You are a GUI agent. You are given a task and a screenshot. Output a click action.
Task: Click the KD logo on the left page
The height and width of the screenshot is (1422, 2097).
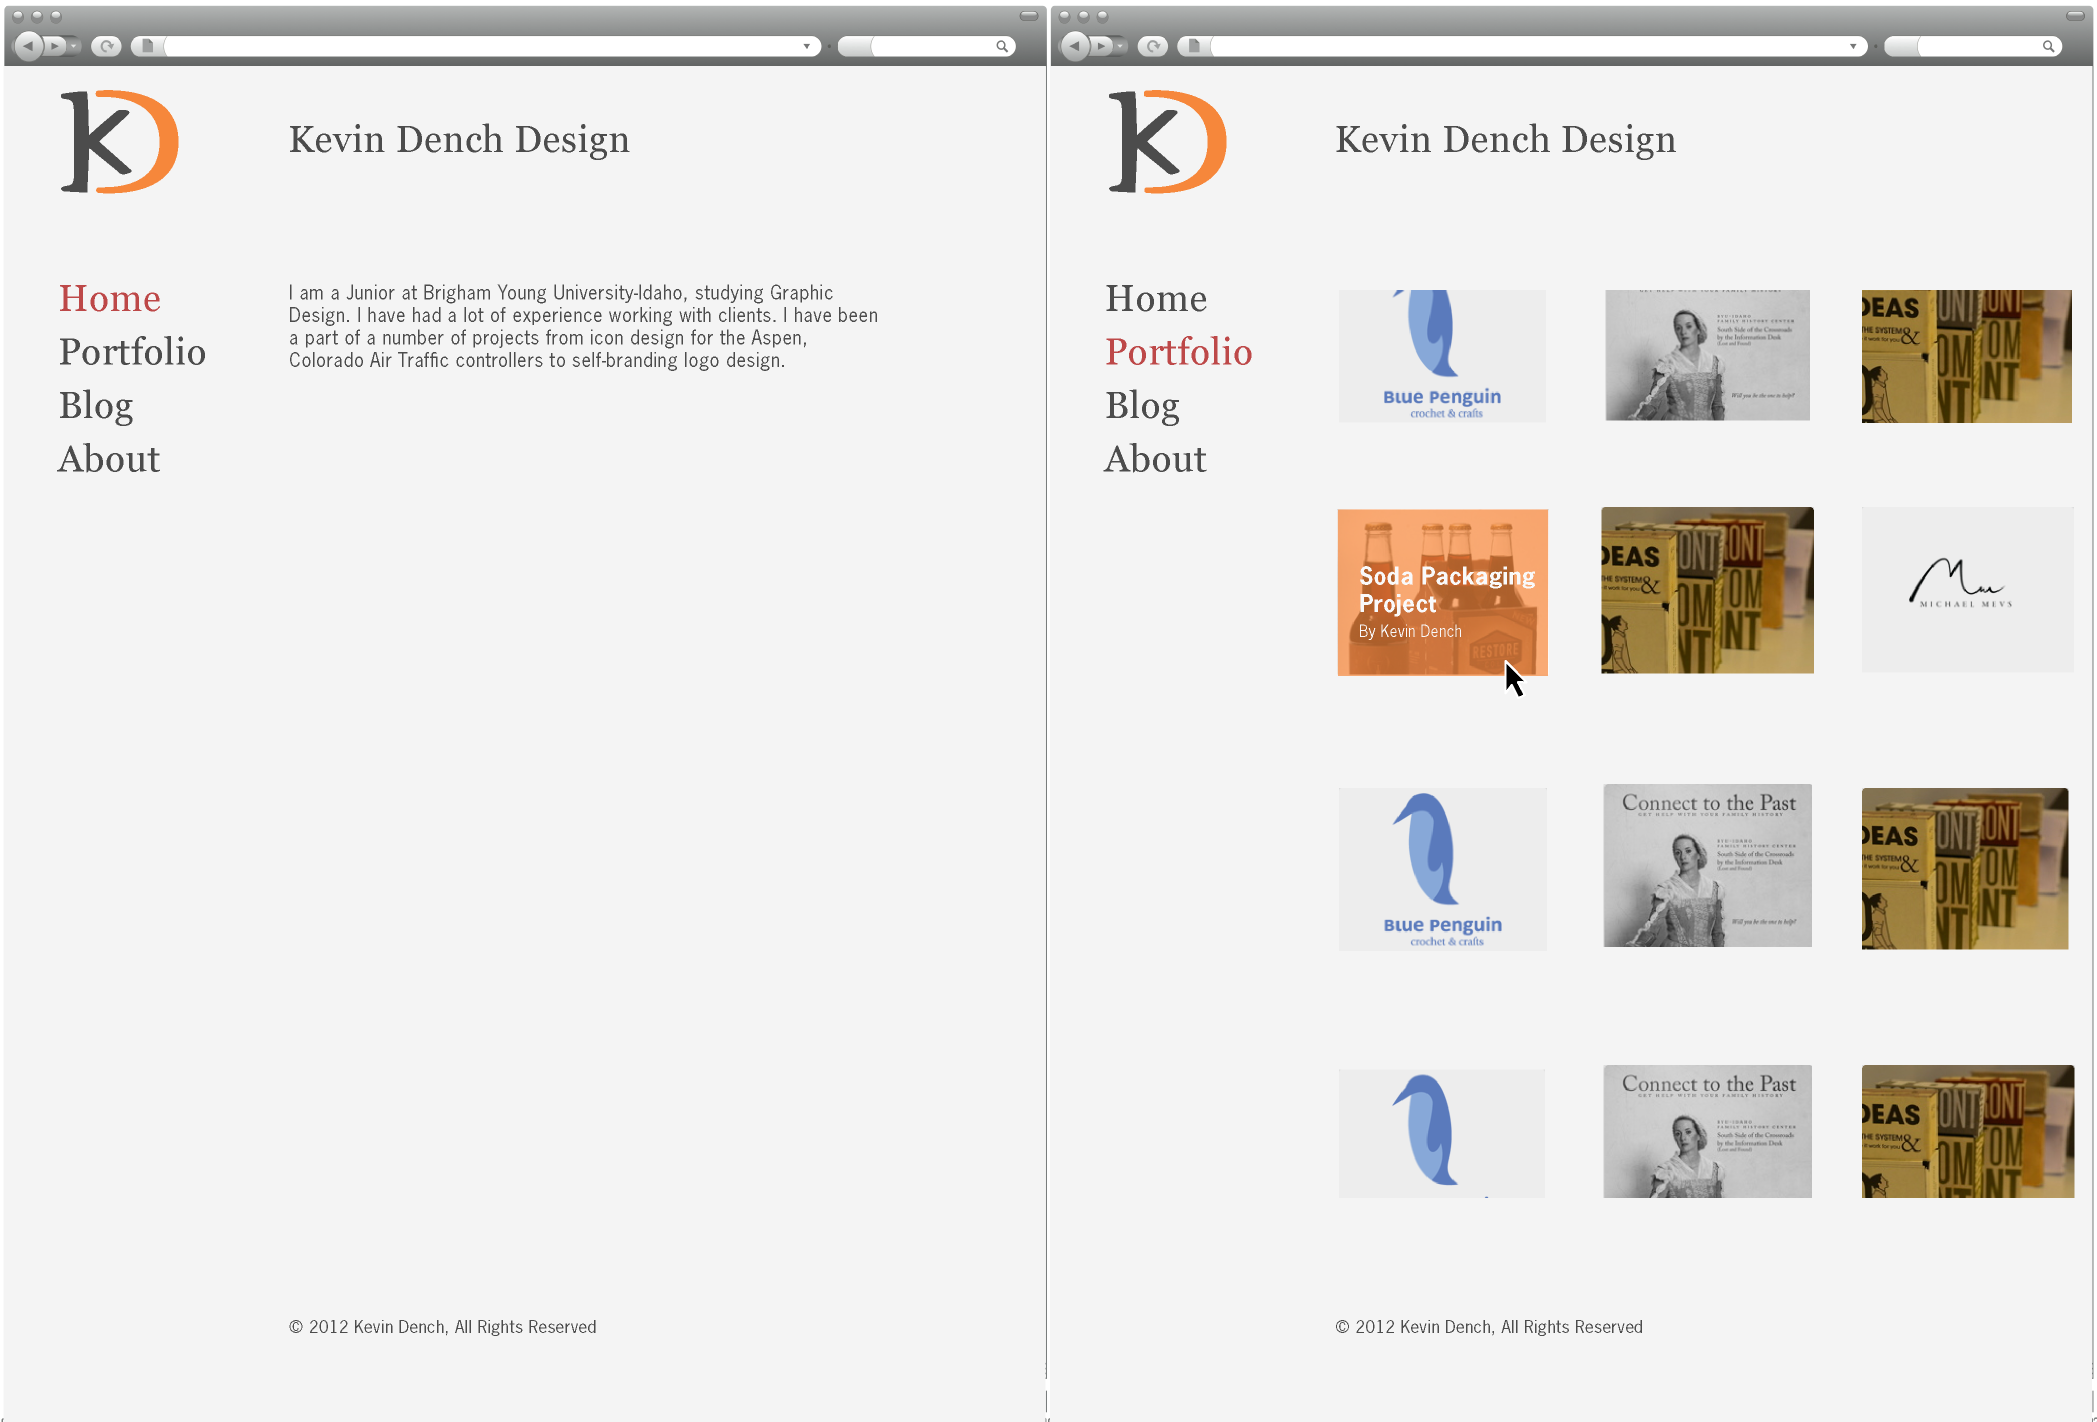(119, 141)
